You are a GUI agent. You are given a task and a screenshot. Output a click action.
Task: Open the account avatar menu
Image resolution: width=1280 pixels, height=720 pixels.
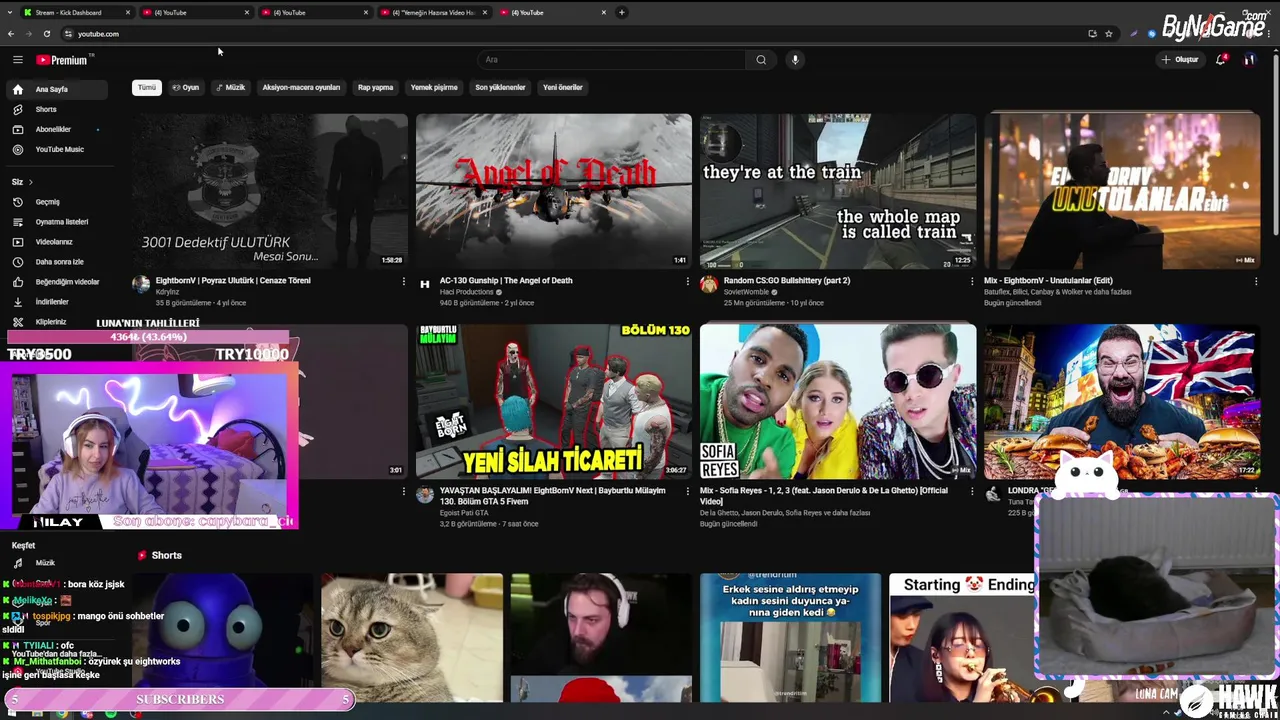click(x=1249, y=60)
